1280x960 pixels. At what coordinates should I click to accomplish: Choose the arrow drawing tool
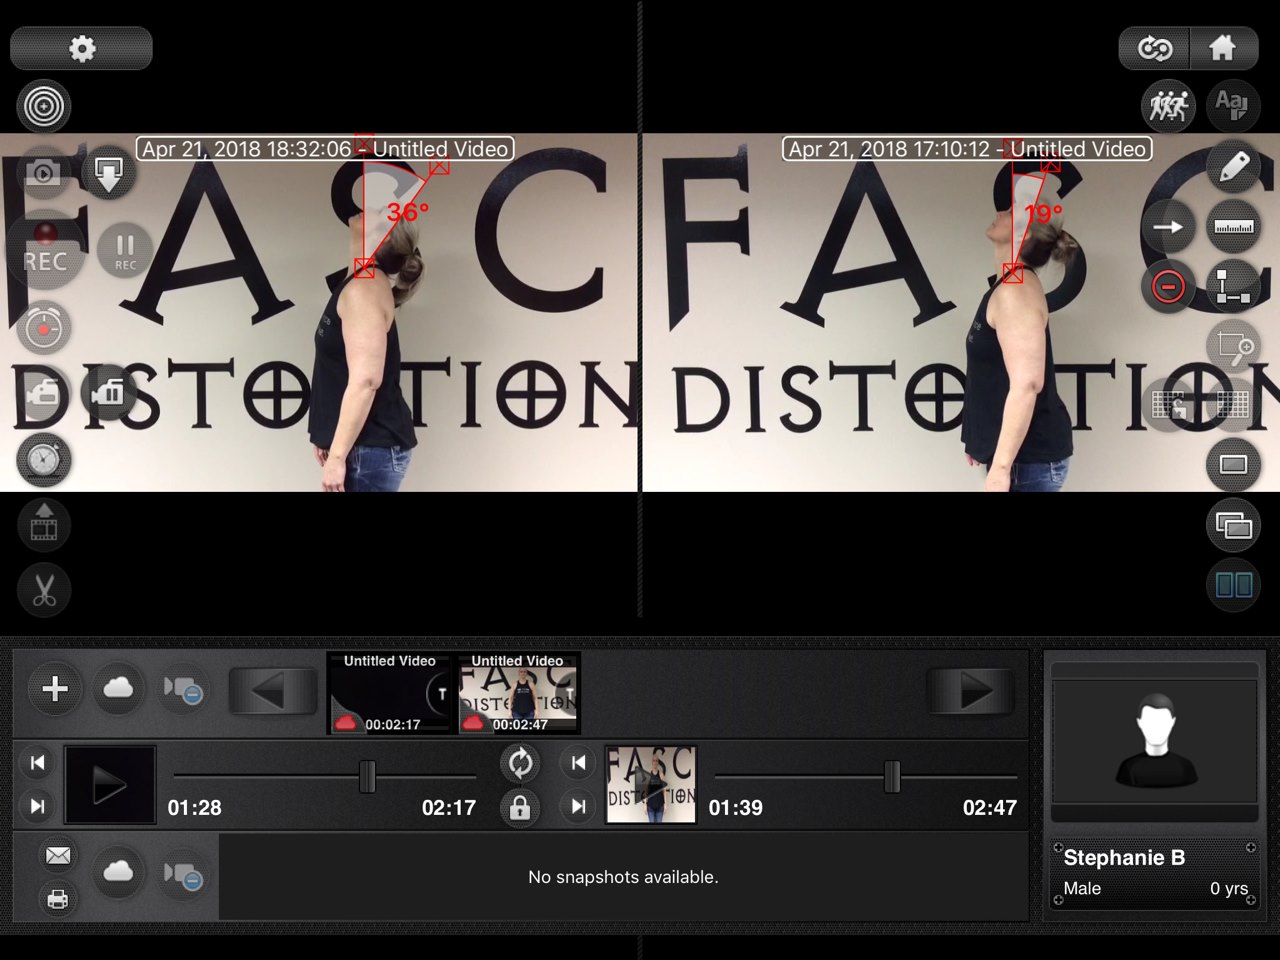tap(1168, 227)
